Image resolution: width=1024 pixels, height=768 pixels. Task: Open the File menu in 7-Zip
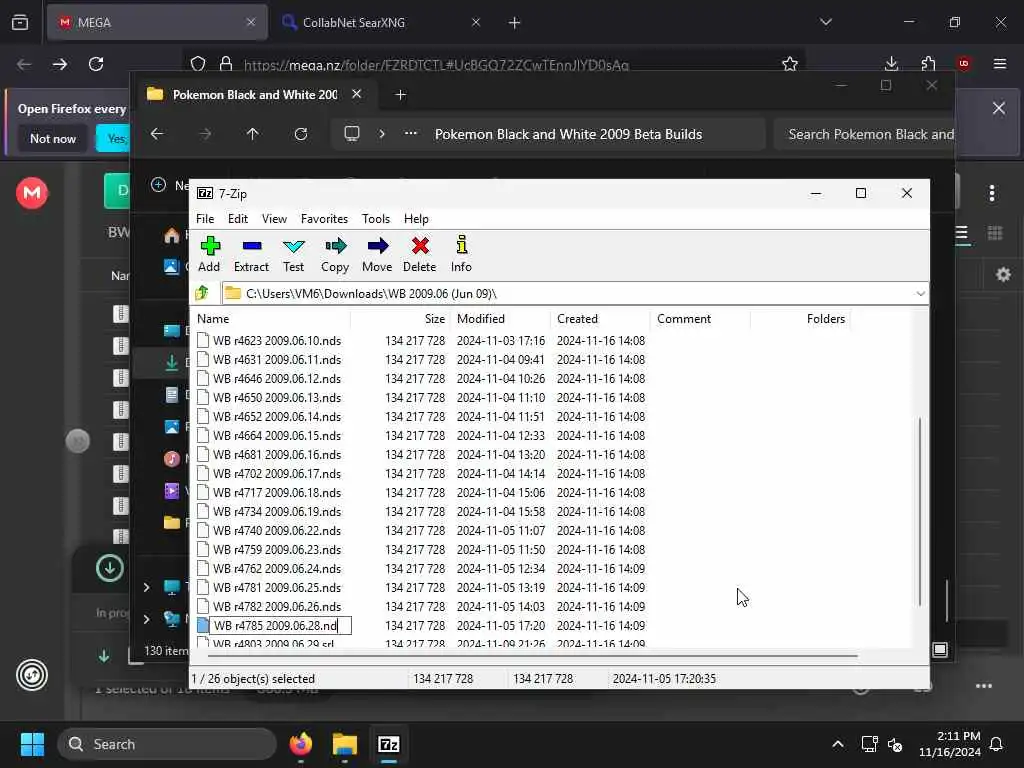pos(205,219)
